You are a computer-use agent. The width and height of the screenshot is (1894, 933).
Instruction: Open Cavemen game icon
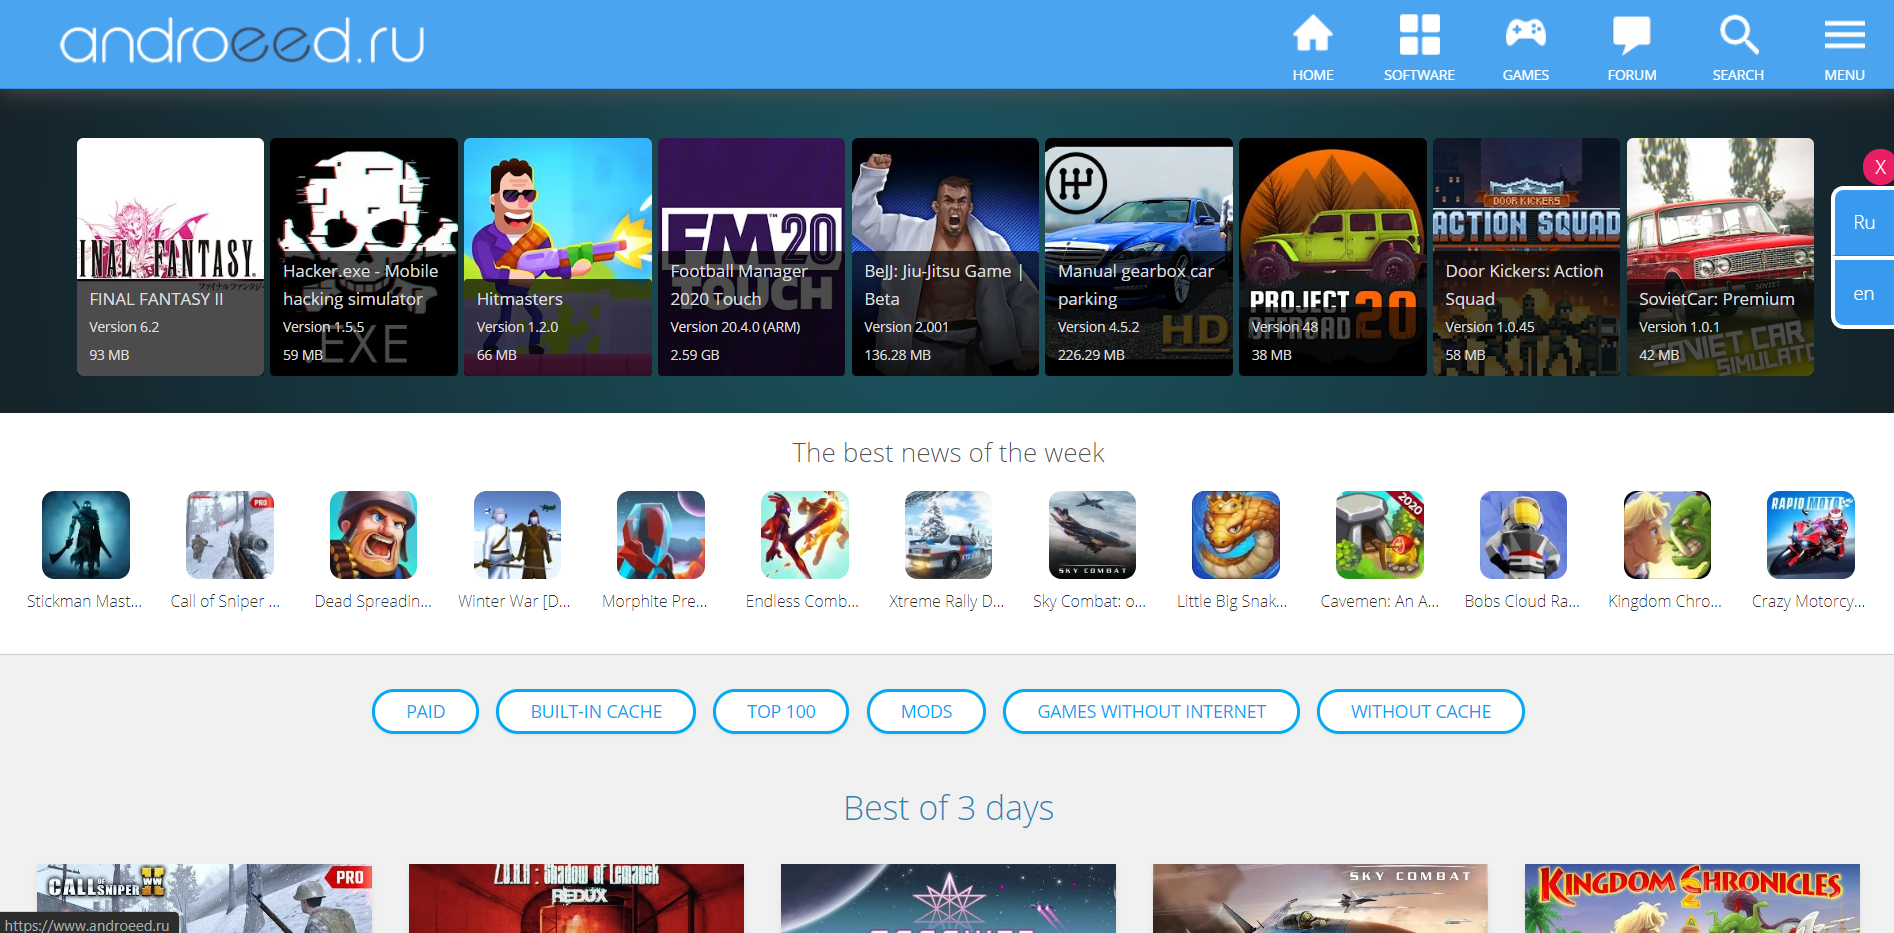pyautogui.click(x=1380, y=535)
